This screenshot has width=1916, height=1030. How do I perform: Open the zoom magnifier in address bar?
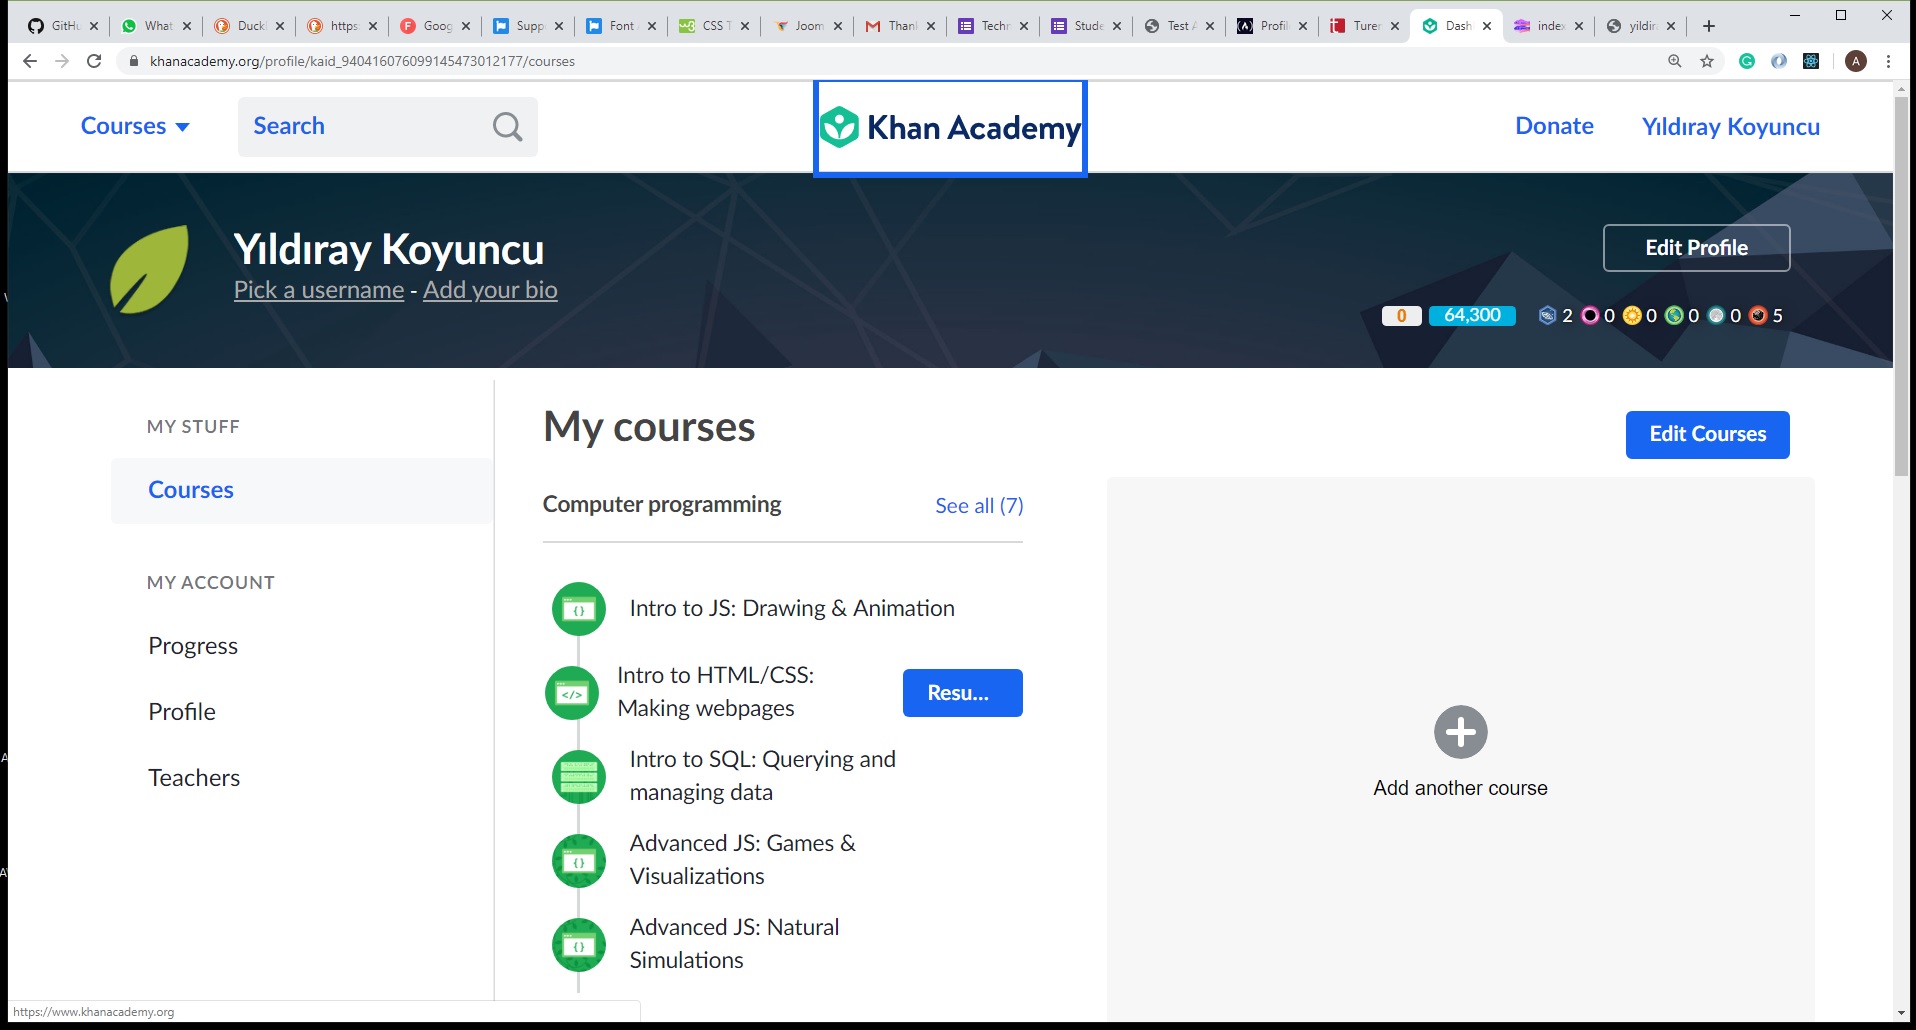(1675, 61)
